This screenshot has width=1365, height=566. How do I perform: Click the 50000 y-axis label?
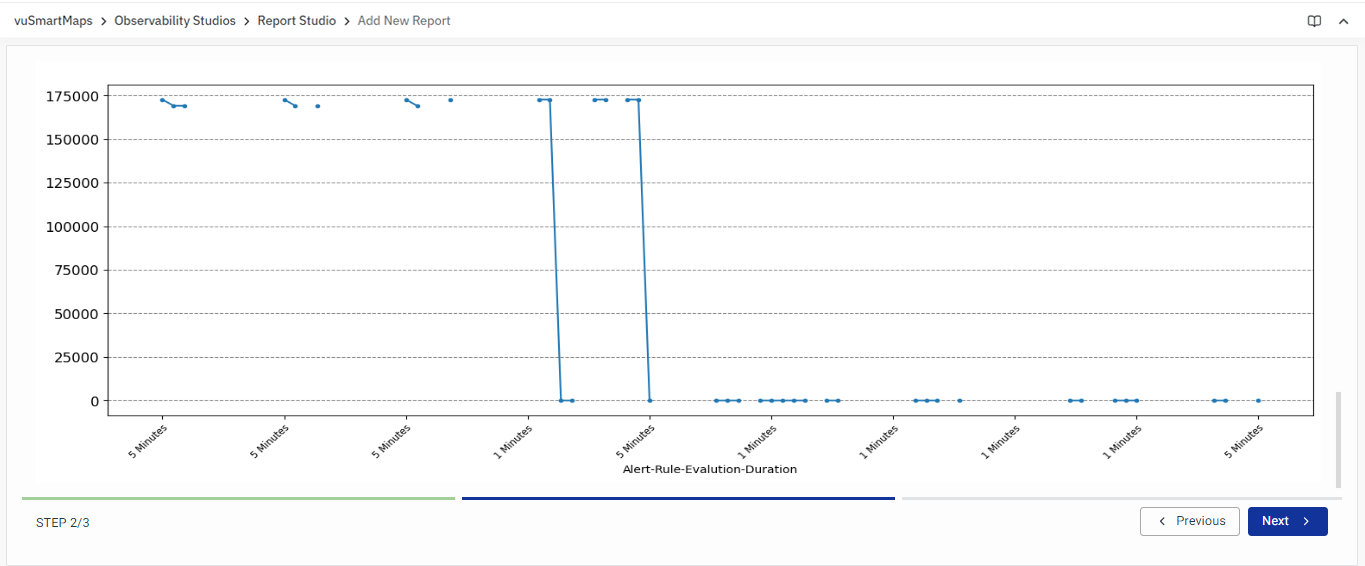76,314
